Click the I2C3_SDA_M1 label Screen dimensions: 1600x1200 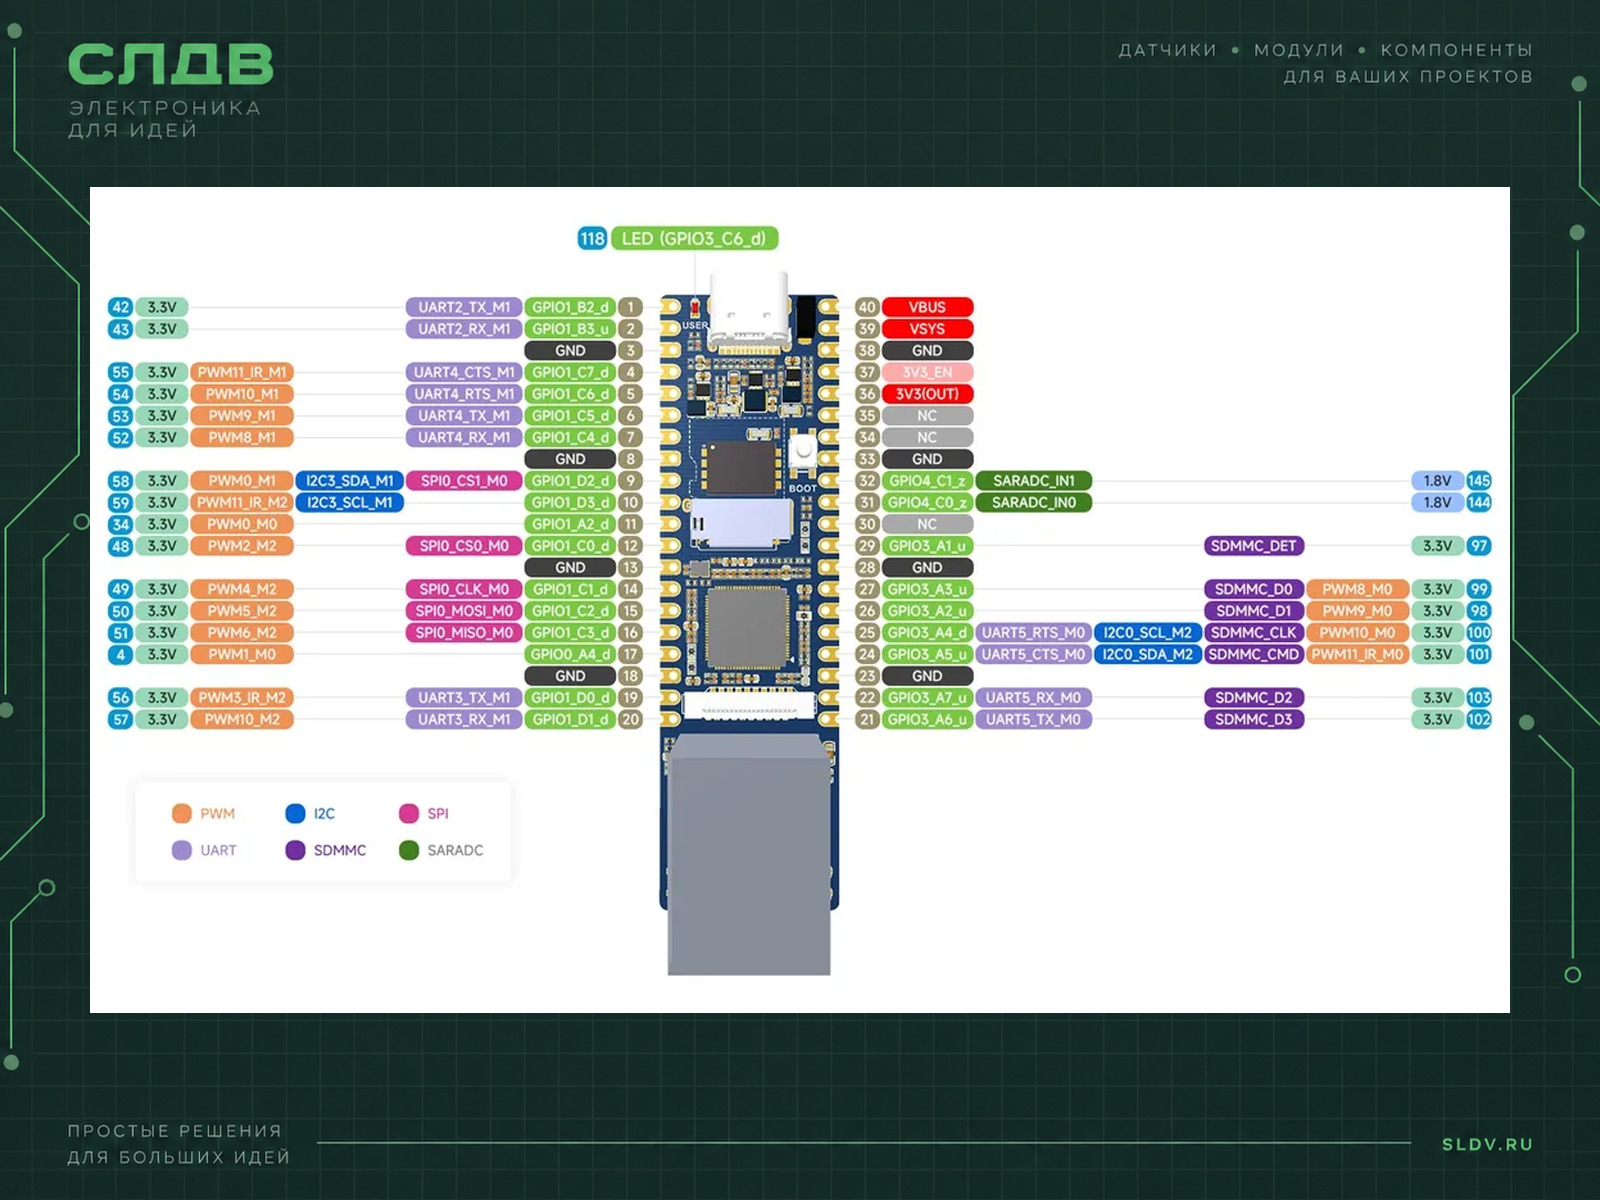[x=350, y=481]
